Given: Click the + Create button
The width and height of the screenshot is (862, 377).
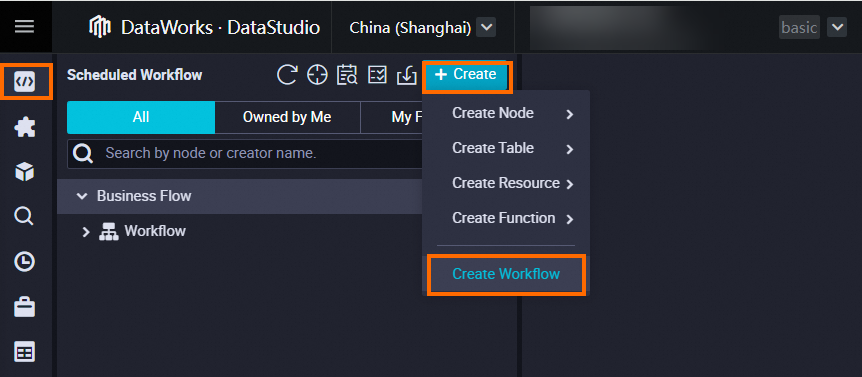Looking at the screenshot, I should tap(465, 74).
